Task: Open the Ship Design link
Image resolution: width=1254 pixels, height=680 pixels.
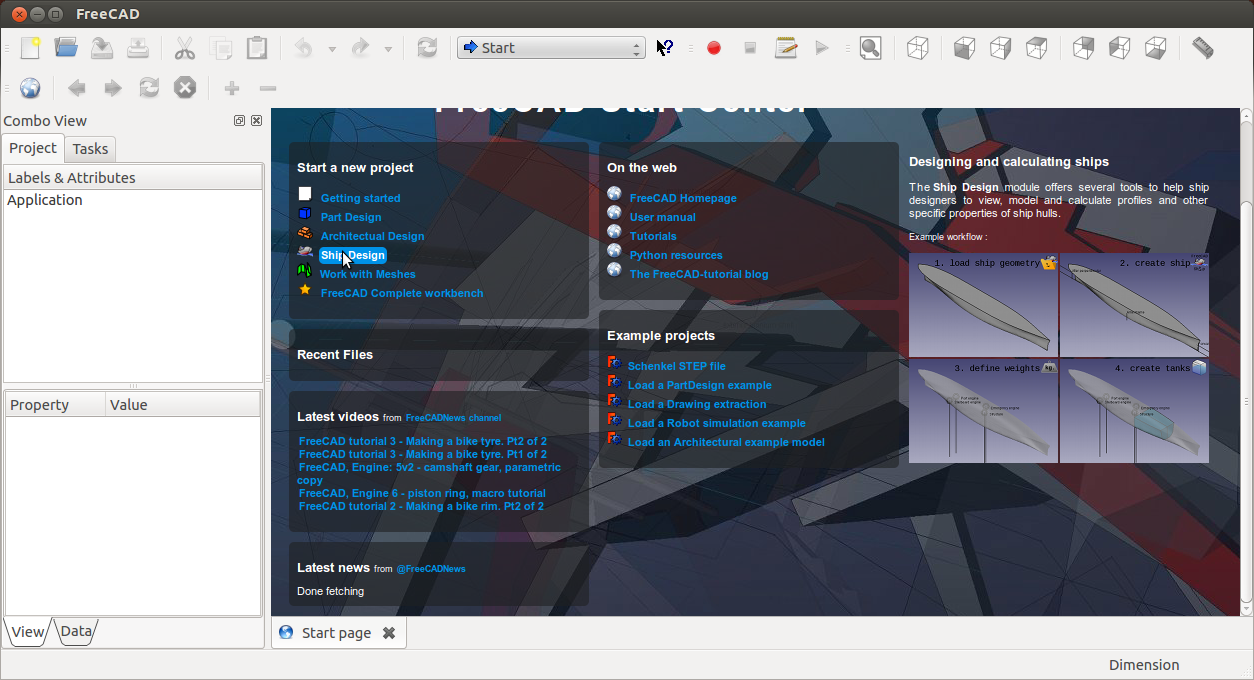Action: click(x=352, y=255)
